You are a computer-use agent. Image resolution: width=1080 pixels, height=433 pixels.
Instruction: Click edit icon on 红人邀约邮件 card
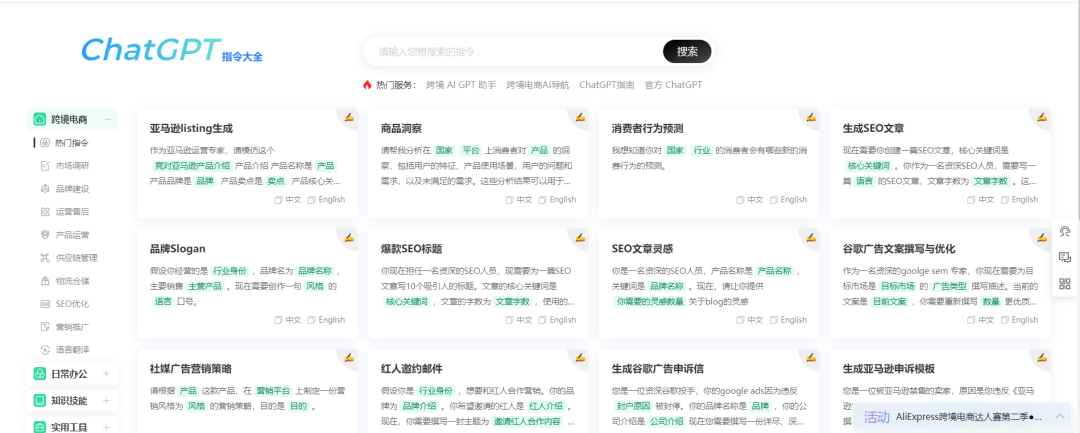coord(580,357)
